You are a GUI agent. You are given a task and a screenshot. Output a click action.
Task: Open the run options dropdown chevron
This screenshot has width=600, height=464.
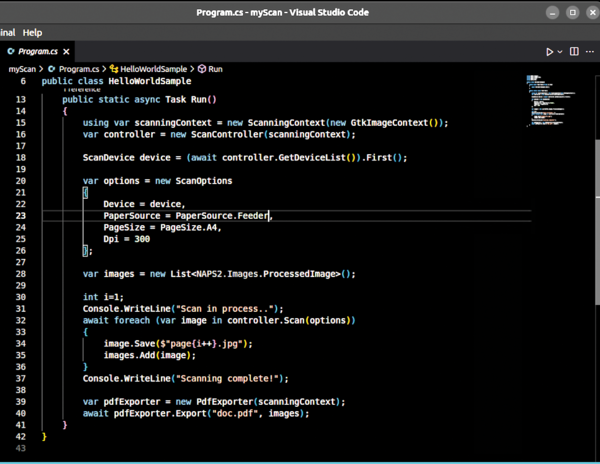(560, 51)
